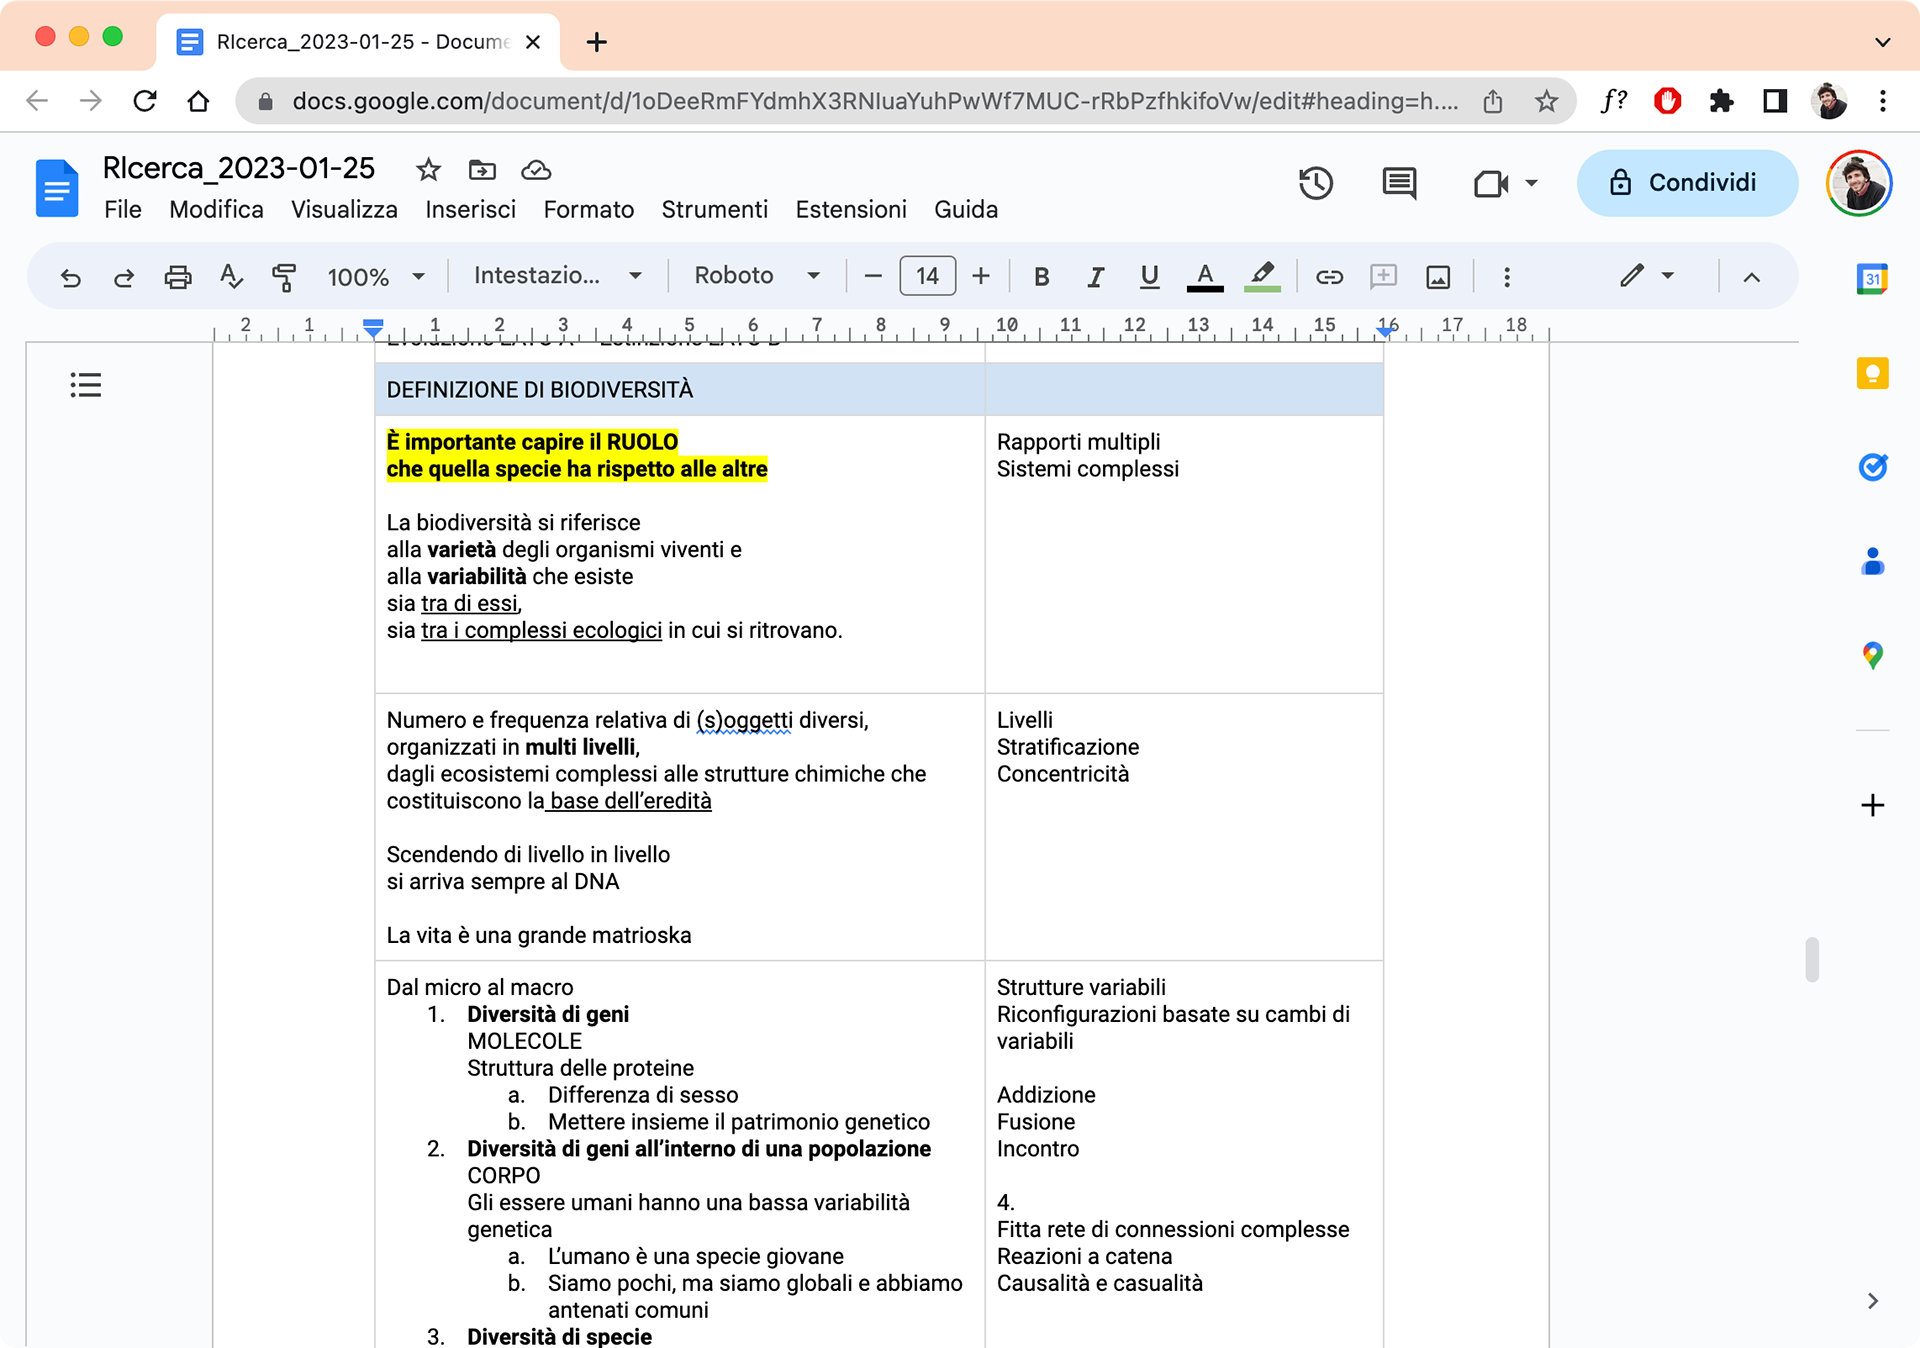This screenshot has width=1920, height=1348.
Task: Click the document title RIcerca_2023-01-25
Action: [x=238, y=168]
